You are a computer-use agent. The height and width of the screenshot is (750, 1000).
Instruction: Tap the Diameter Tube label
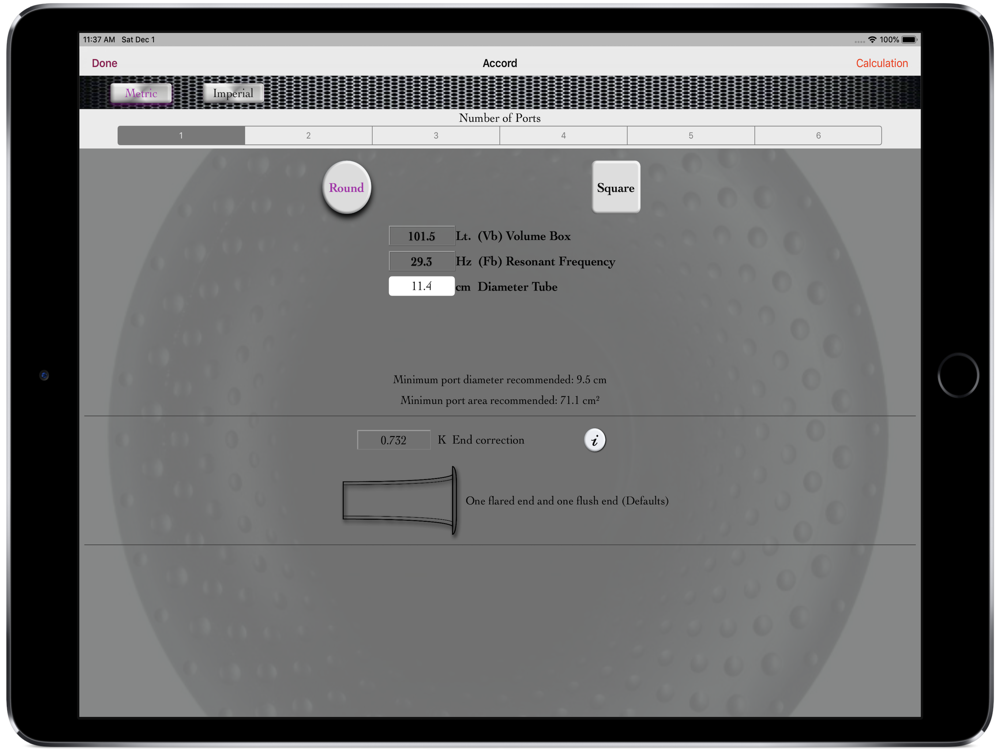518,287
